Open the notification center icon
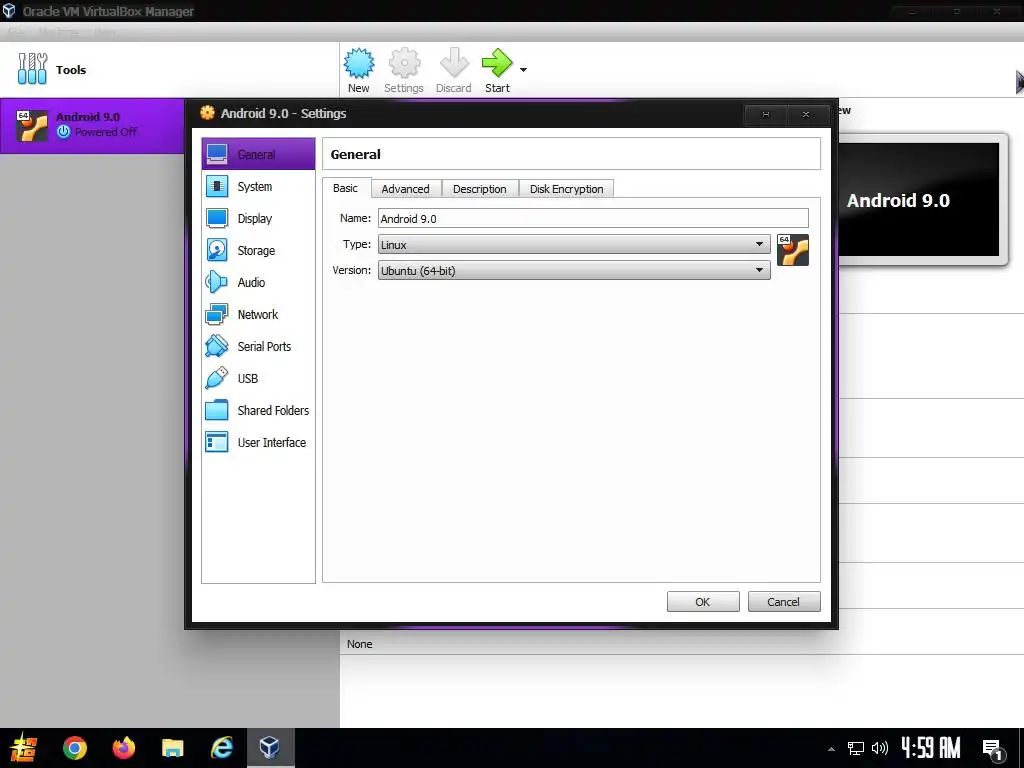 click(993, 749)
